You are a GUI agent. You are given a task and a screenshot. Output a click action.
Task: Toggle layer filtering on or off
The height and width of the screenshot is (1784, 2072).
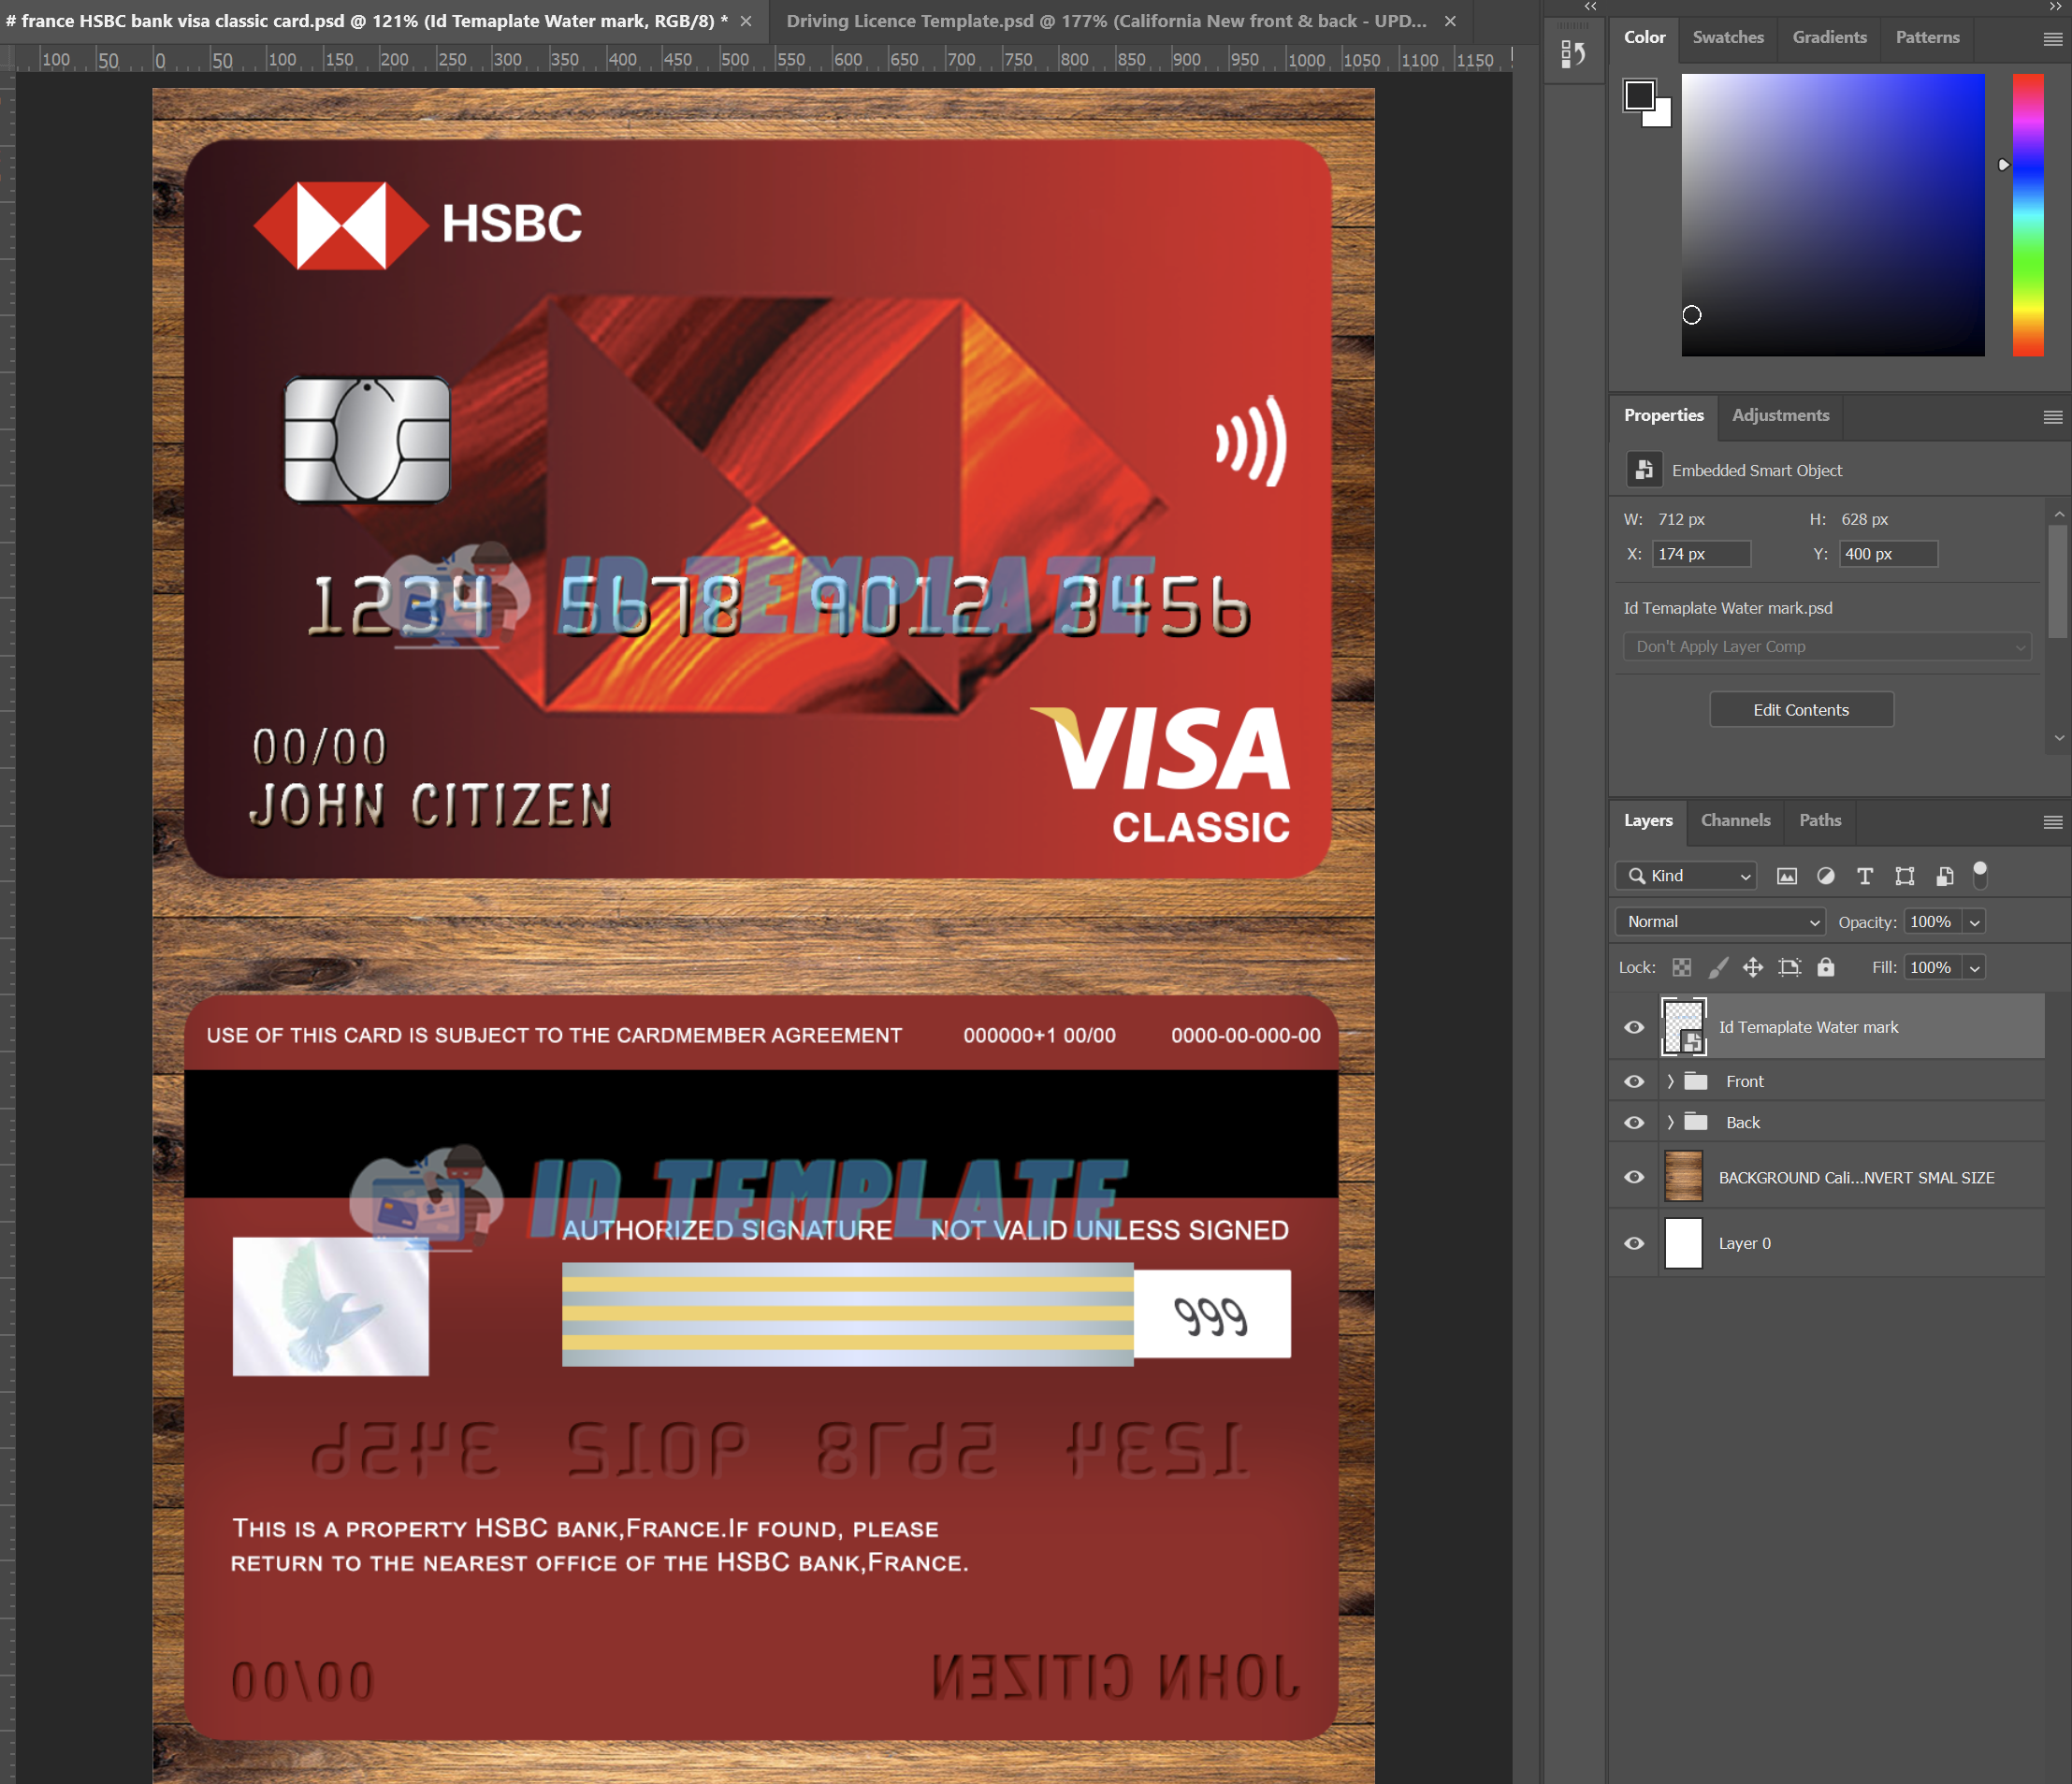[x=1980, y=874]
